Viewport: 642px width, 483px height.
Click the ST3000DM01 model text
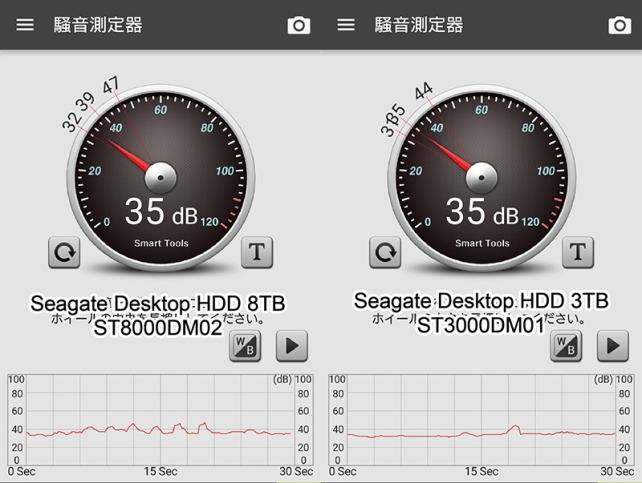pyautogui.click(x=481, y=325)
